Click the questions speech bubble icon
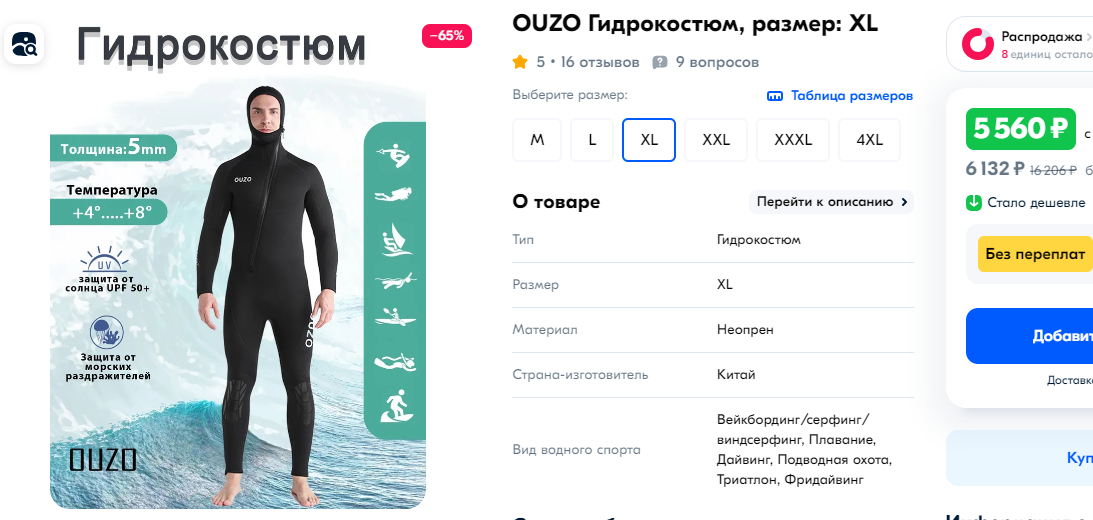The image size is (1093, 520). click(659, 63)
